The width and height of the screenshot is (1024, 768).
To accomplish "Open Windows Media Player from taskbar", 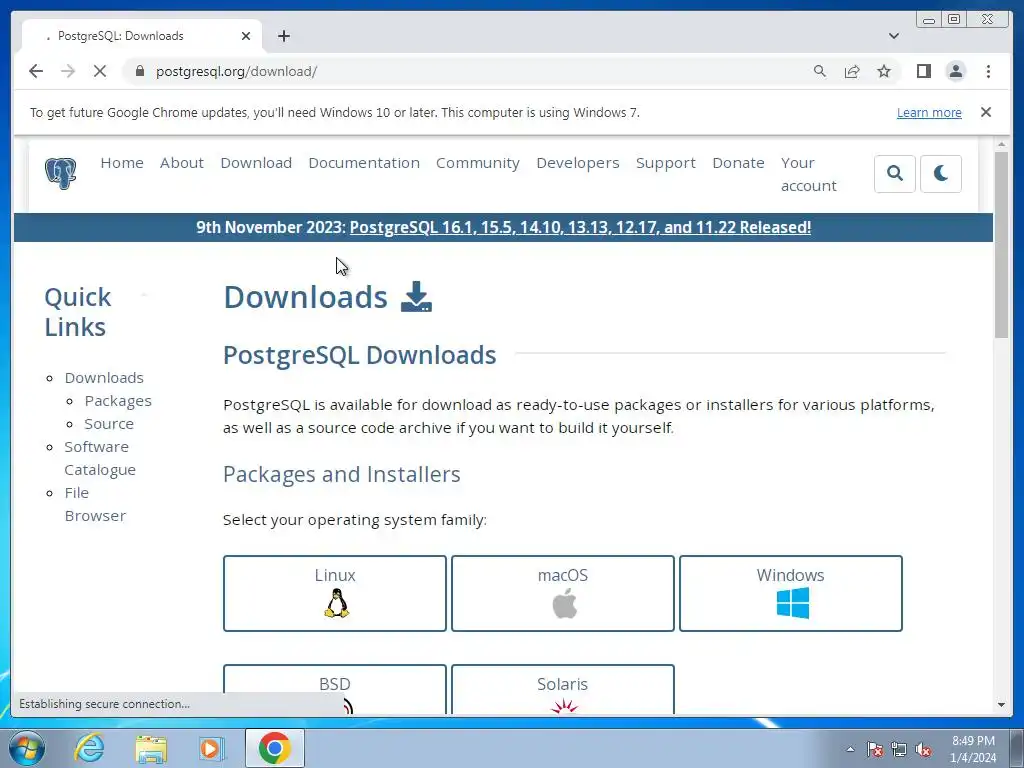I will [211, 748].
